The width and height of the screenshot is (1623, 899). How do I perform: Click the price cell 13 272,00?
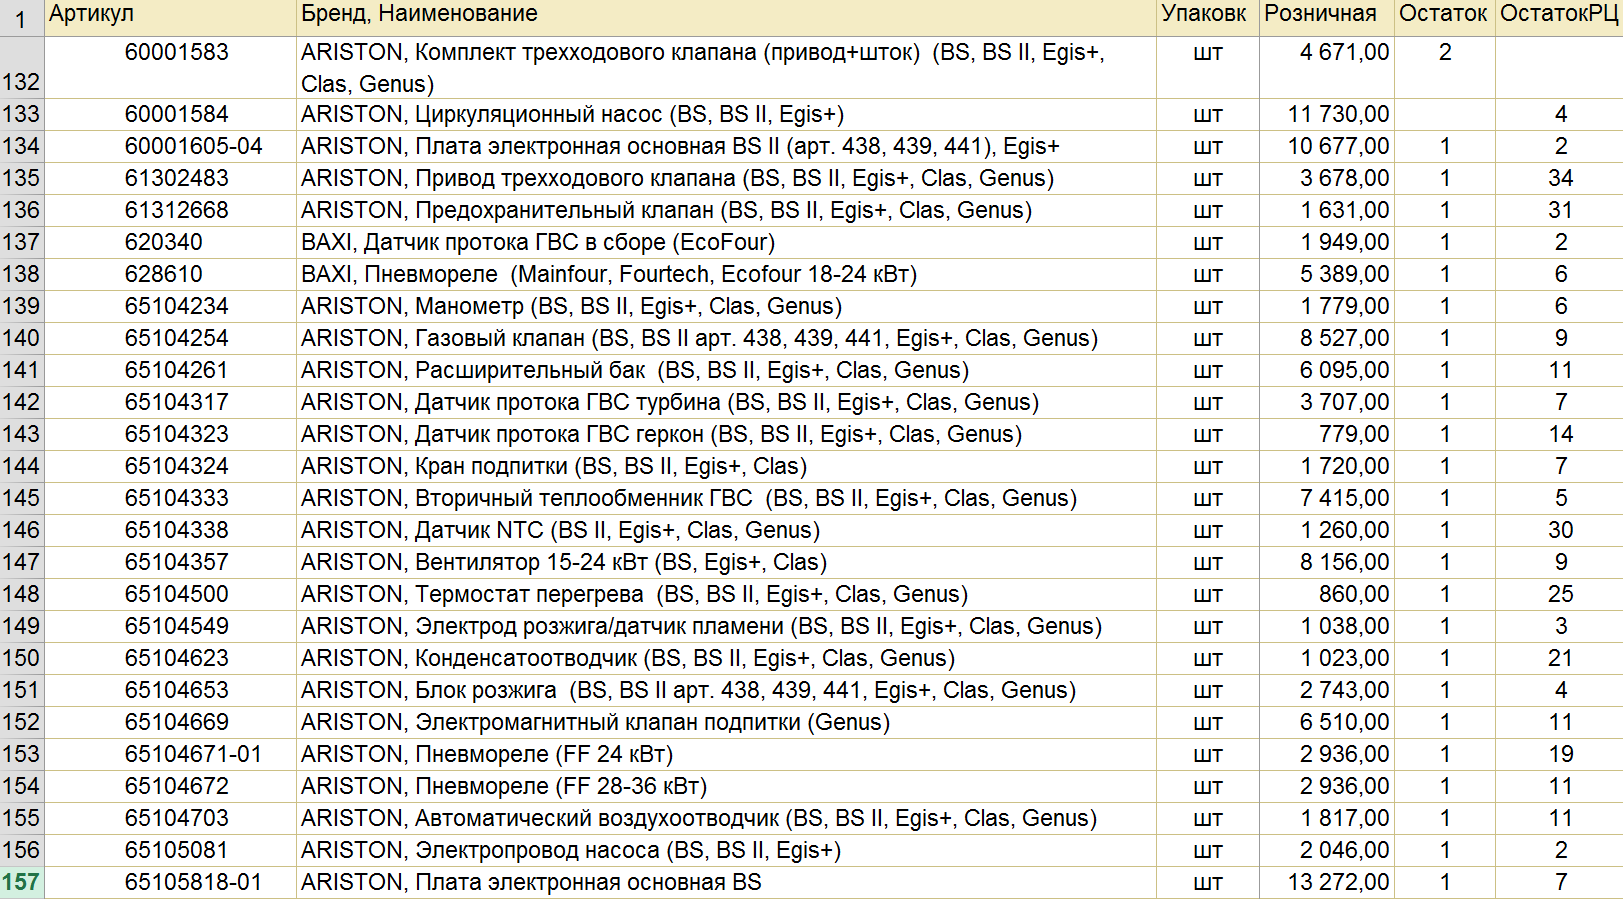coord(1326,883)
